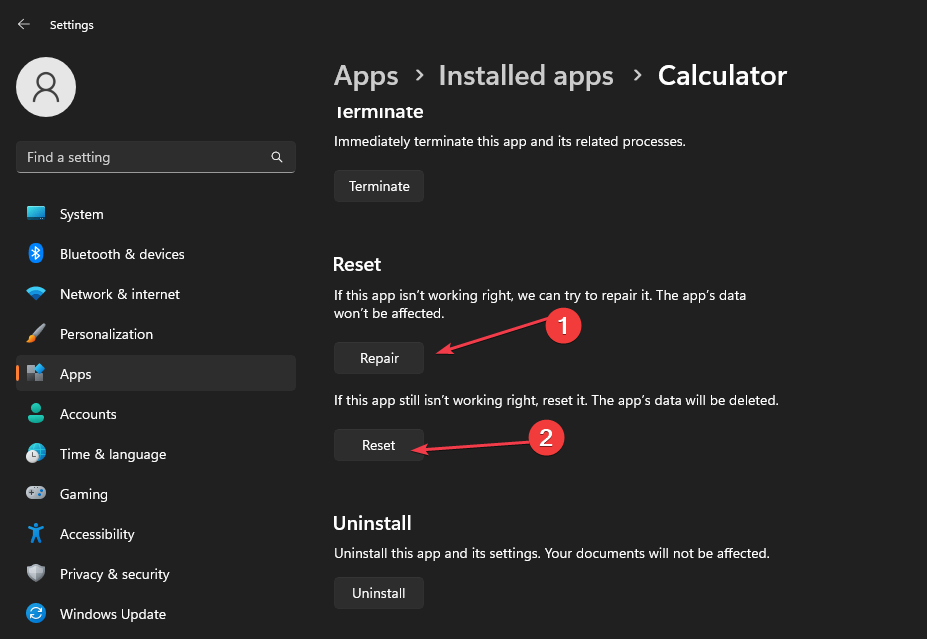
Task: Click text "we can try to repair it"
Action: click(585, 295)
